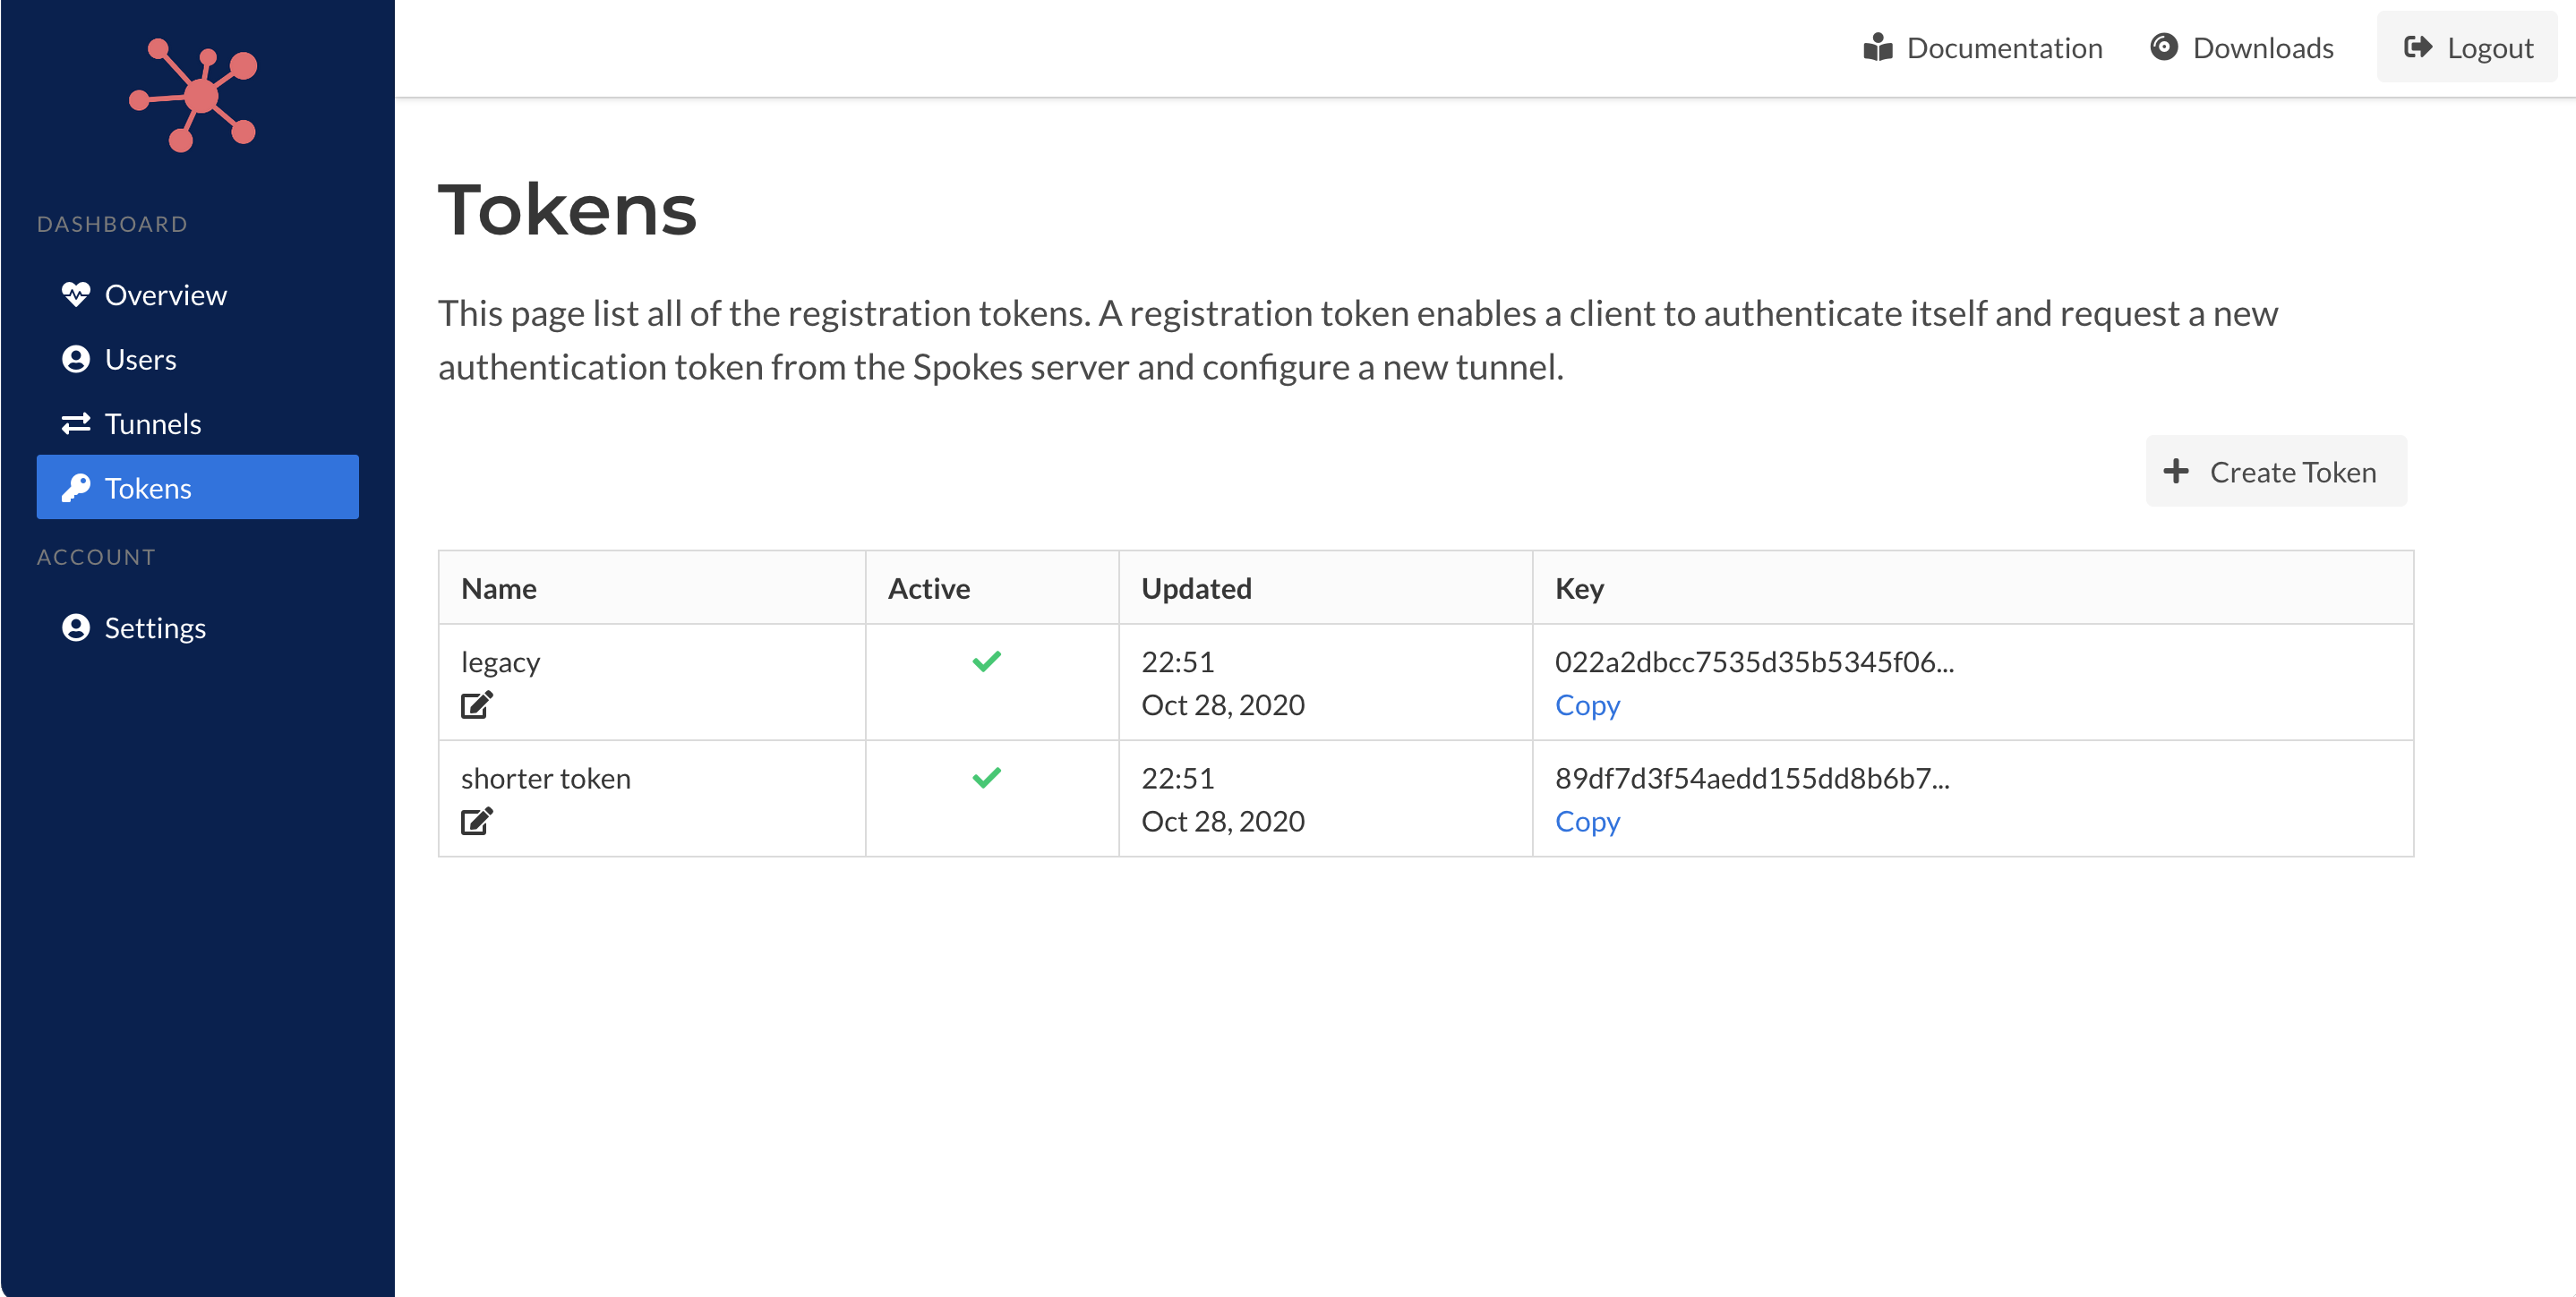Click the key icon beside Tokens
The image size is (2576, 1297).
(x=76, y=488)
